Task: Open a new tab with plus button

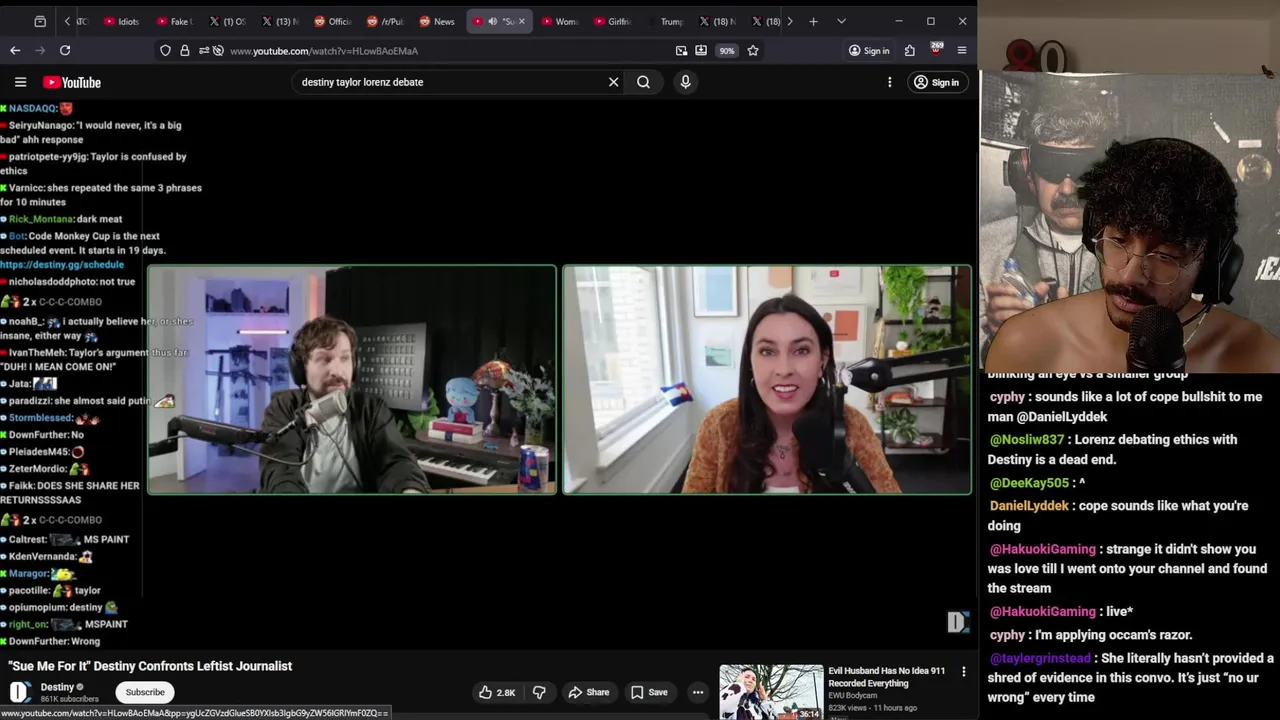Action: (x=813, y=21)
